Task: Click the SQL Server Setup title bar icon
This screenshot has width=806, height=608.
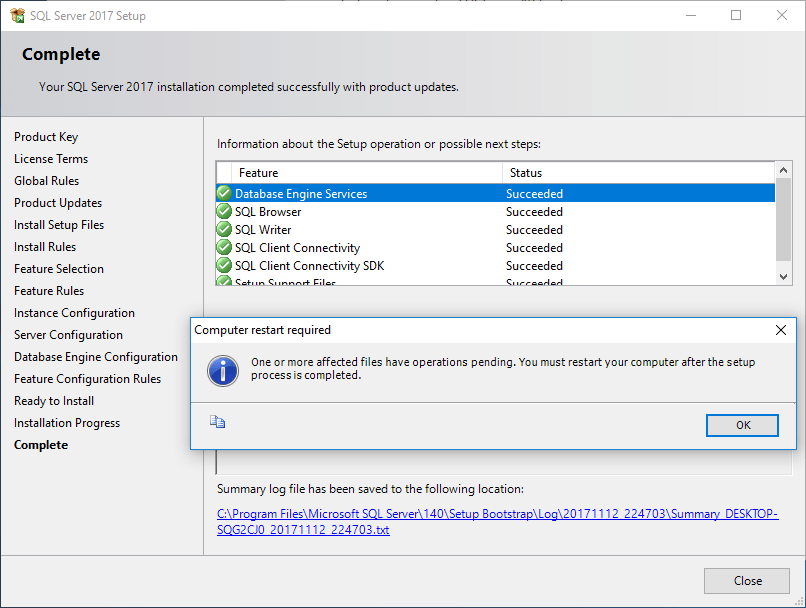Action: coord(17,16)
